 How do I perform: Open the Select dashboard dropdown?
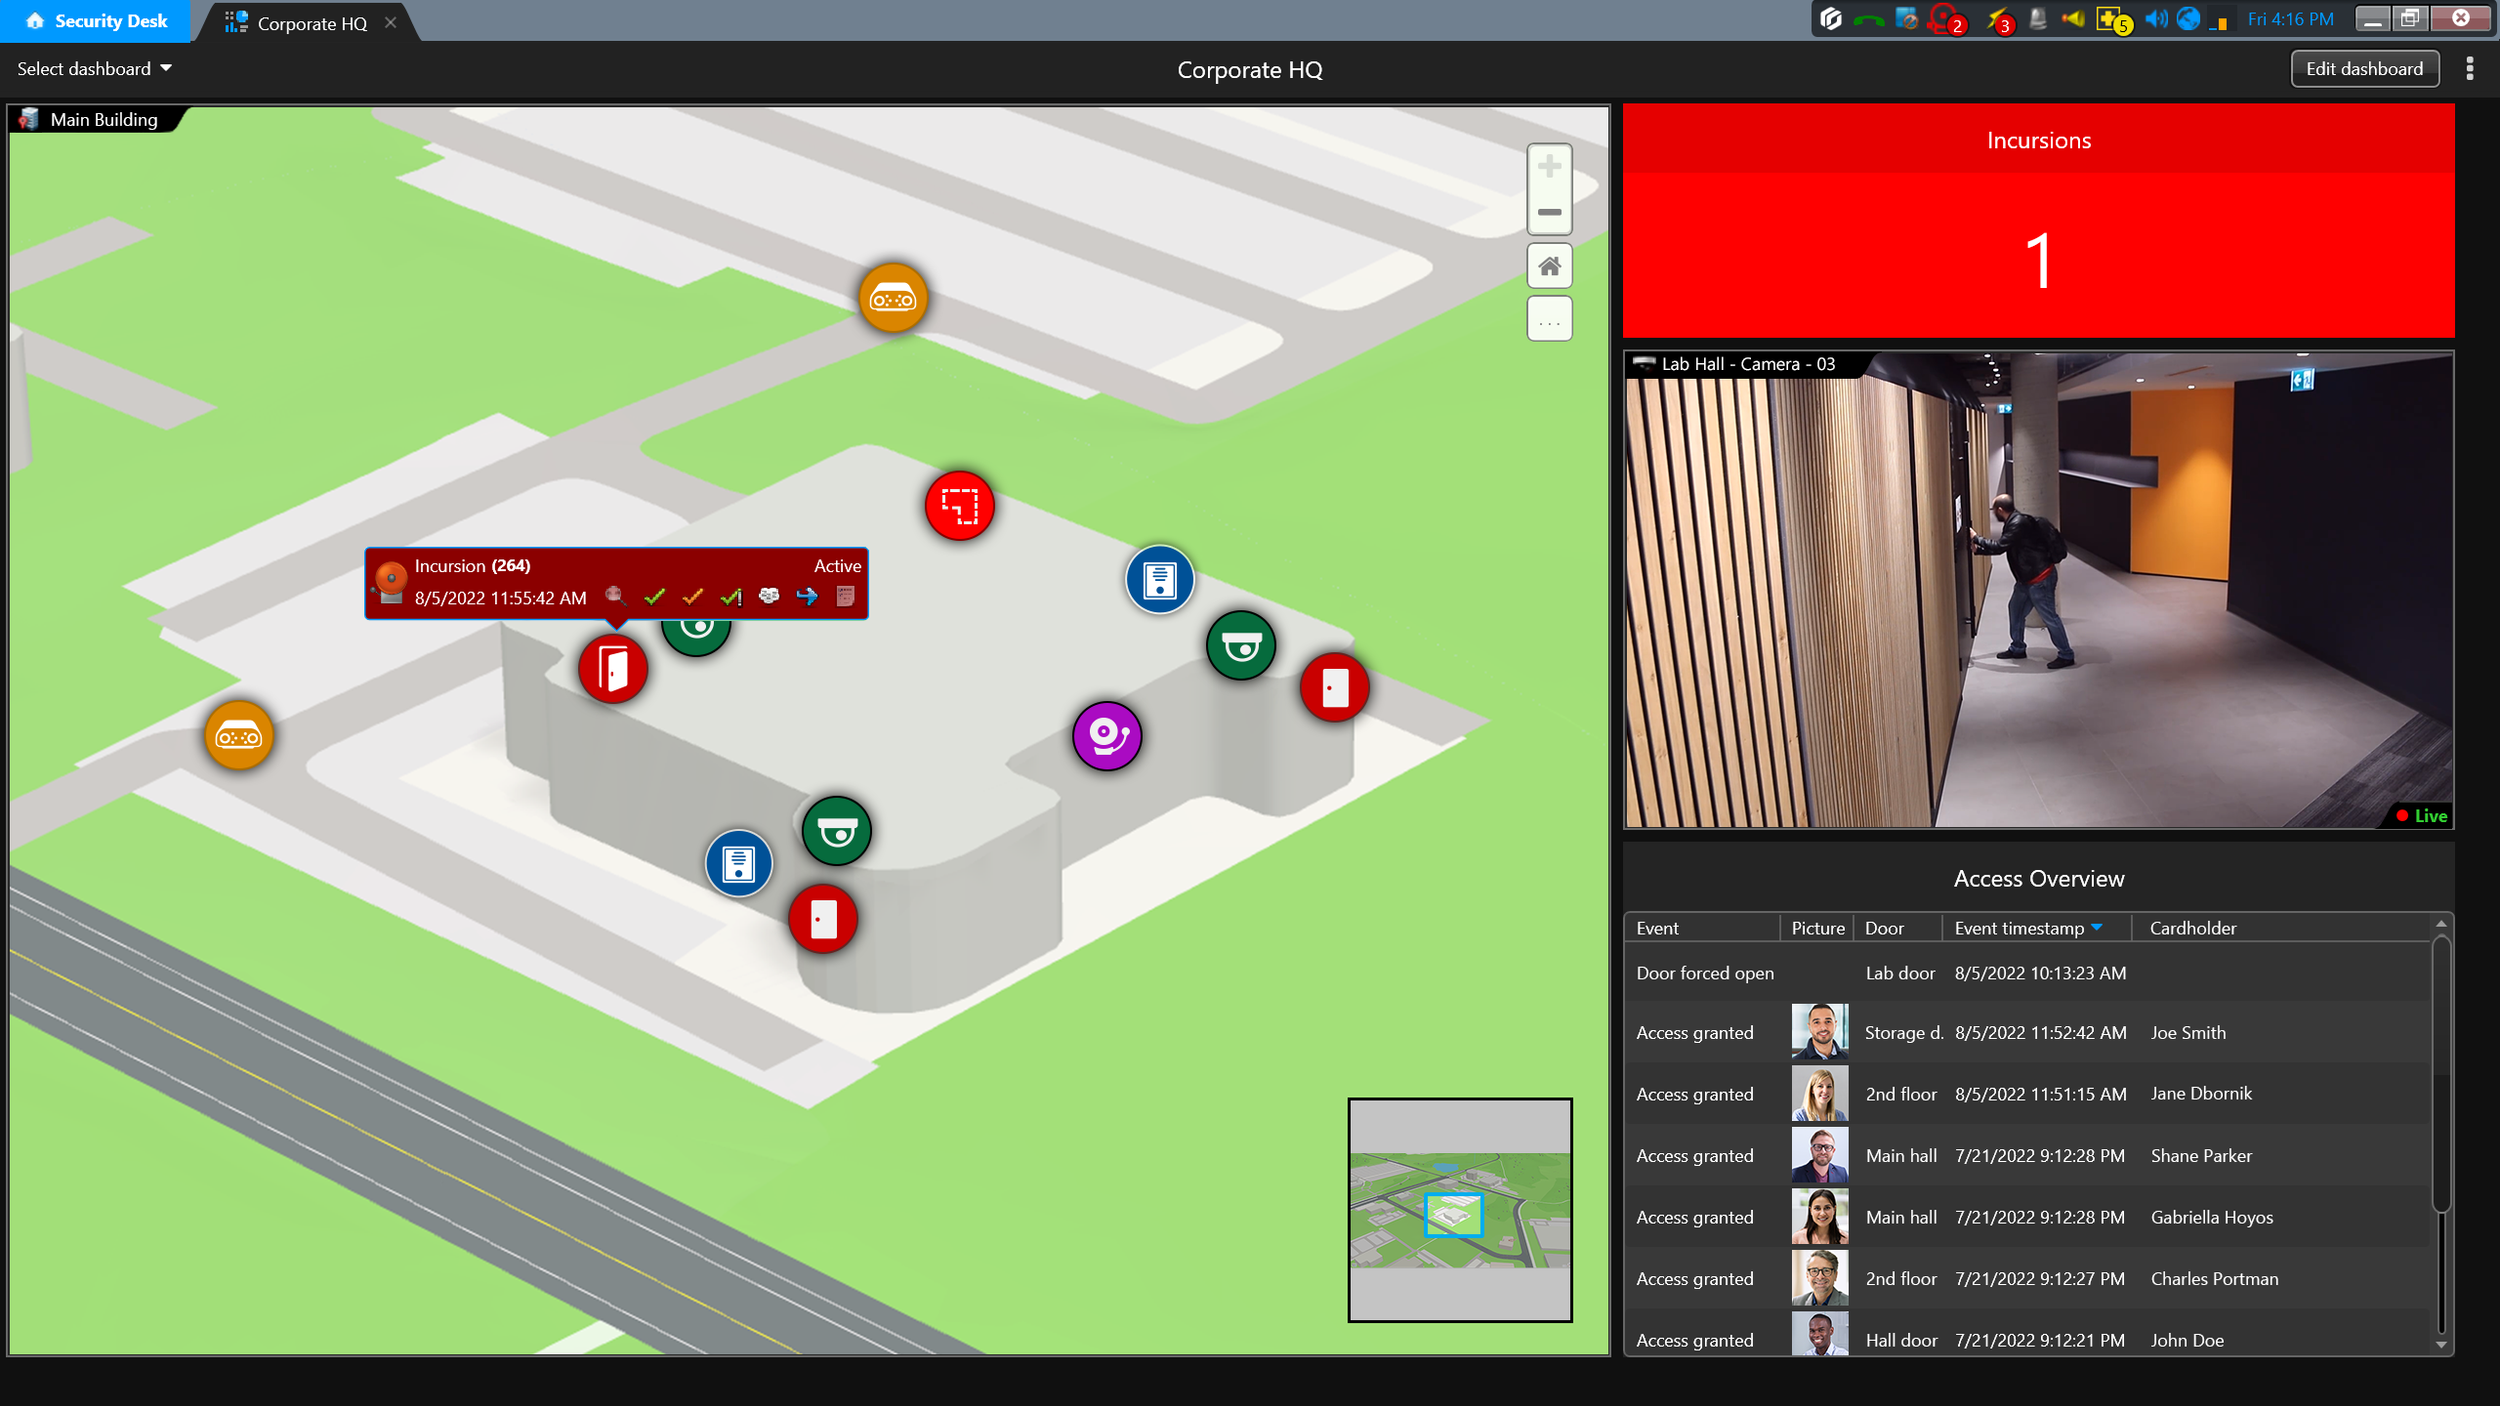(95, 69)
